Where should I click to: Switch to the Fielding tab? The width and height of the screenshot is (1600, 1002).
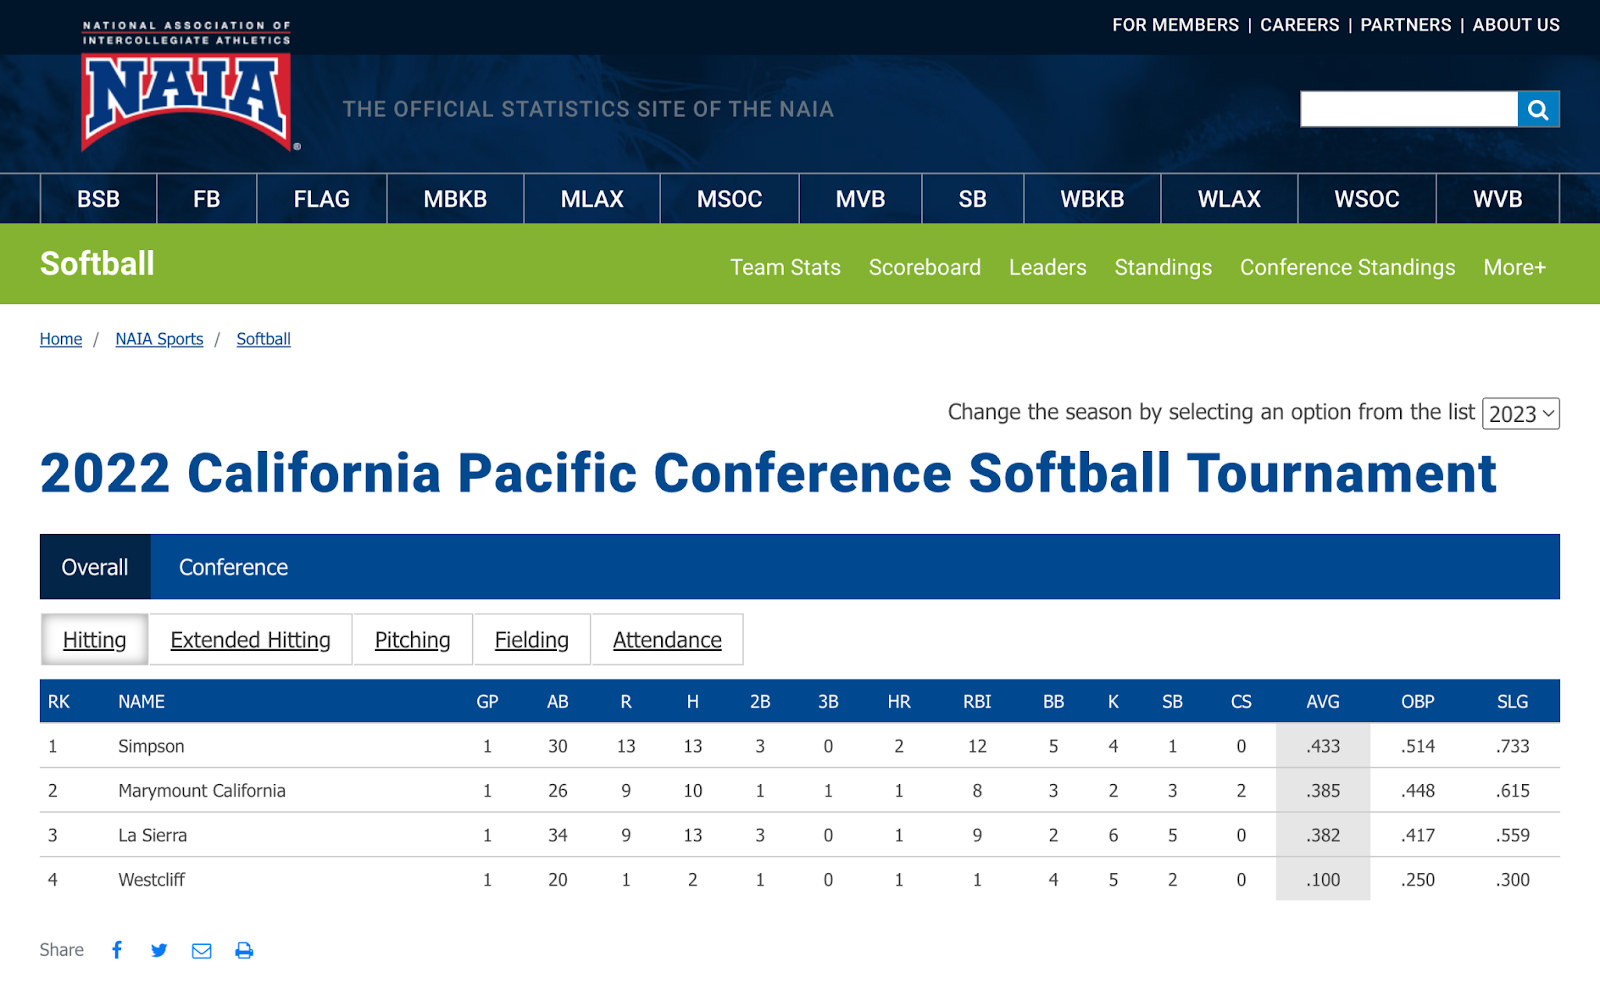pyautogui.click(x=531, y=640)
